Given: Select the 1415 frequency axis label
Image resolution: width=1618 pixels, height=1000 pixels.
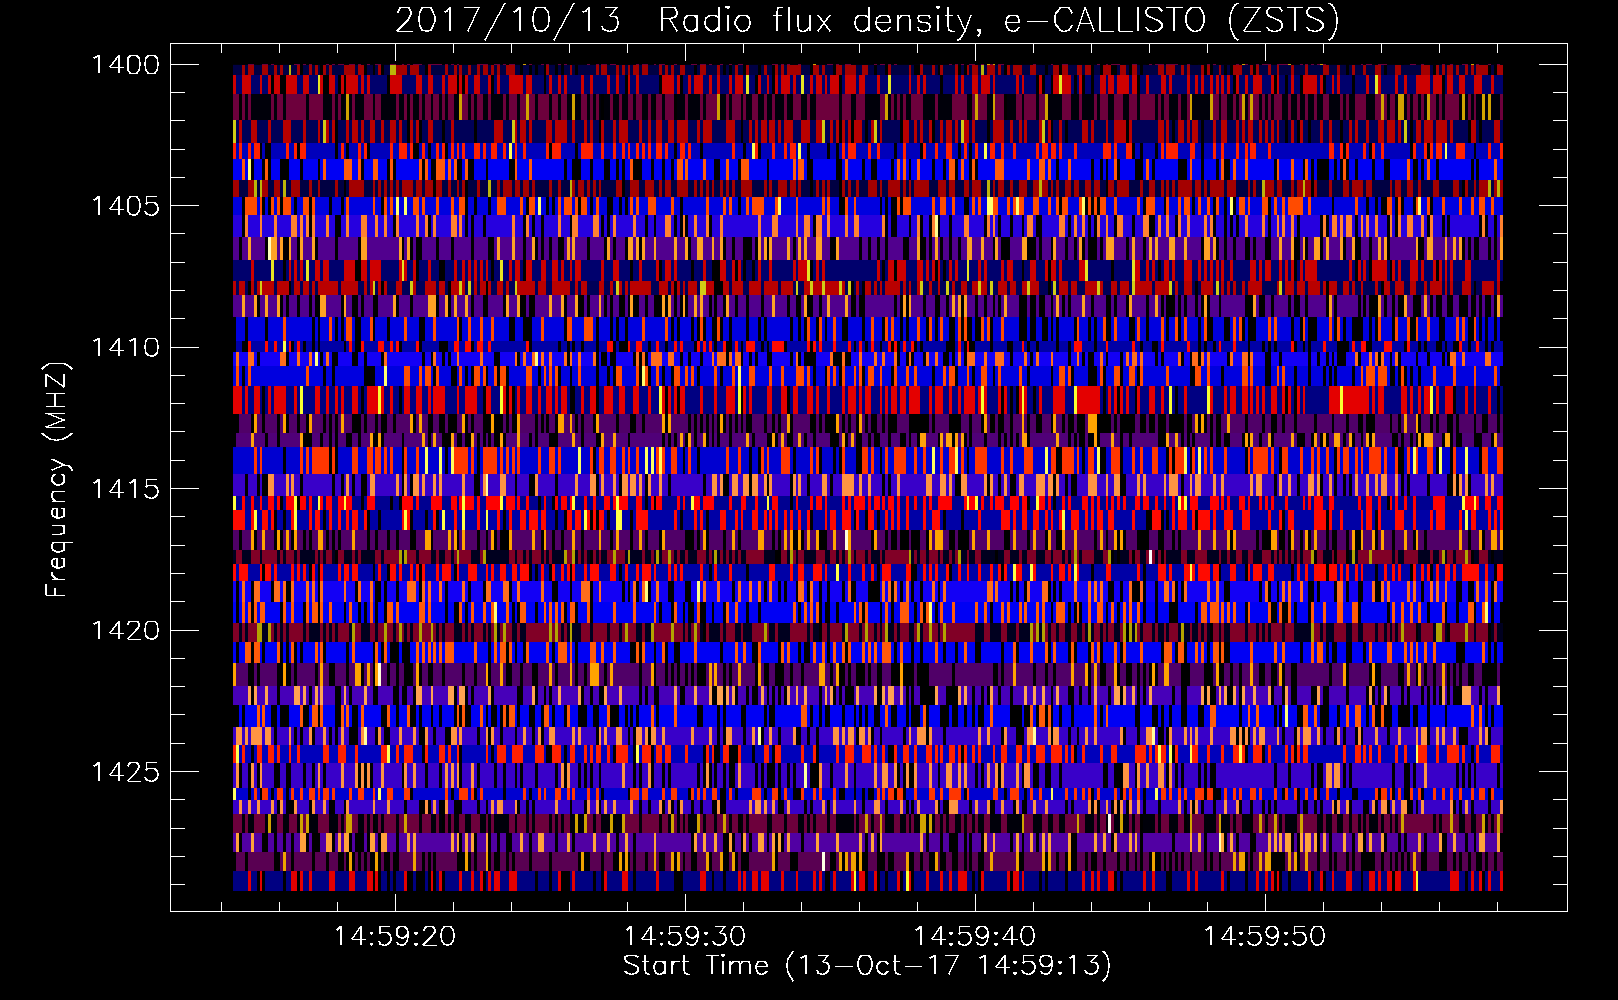Looking at the screenshot, I should 125,489.
